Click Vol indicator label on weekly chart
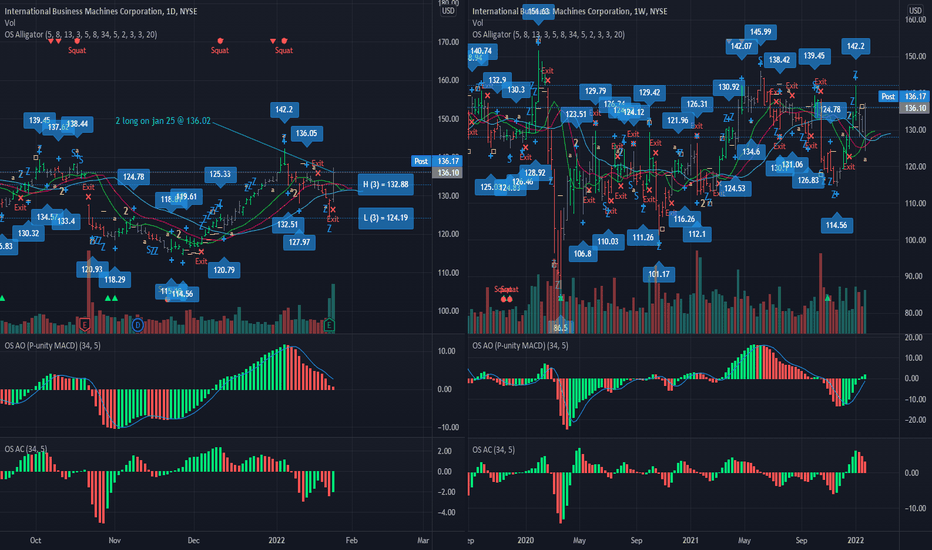This screenshot has height=550, width=932. point(478,23)
